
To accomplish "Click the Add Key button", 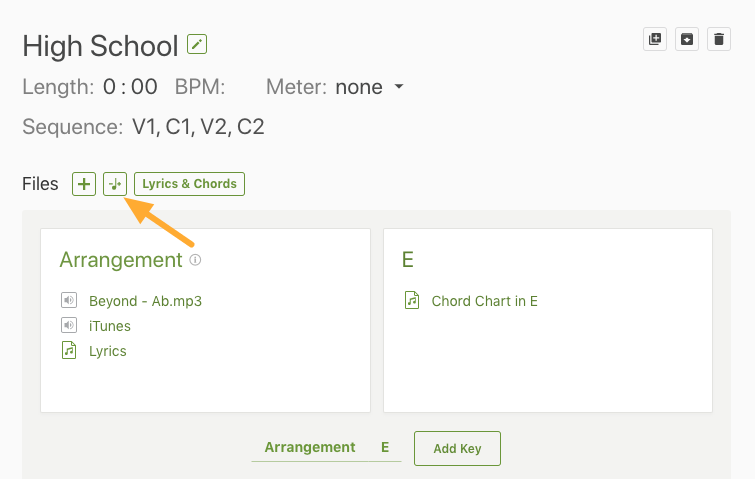I will [x=457, y=449].
